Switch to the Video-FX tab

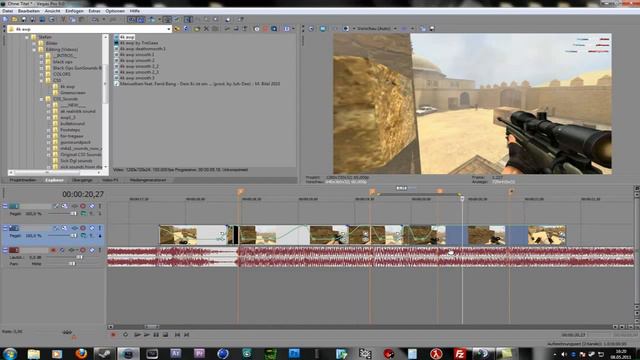(110, 180)
